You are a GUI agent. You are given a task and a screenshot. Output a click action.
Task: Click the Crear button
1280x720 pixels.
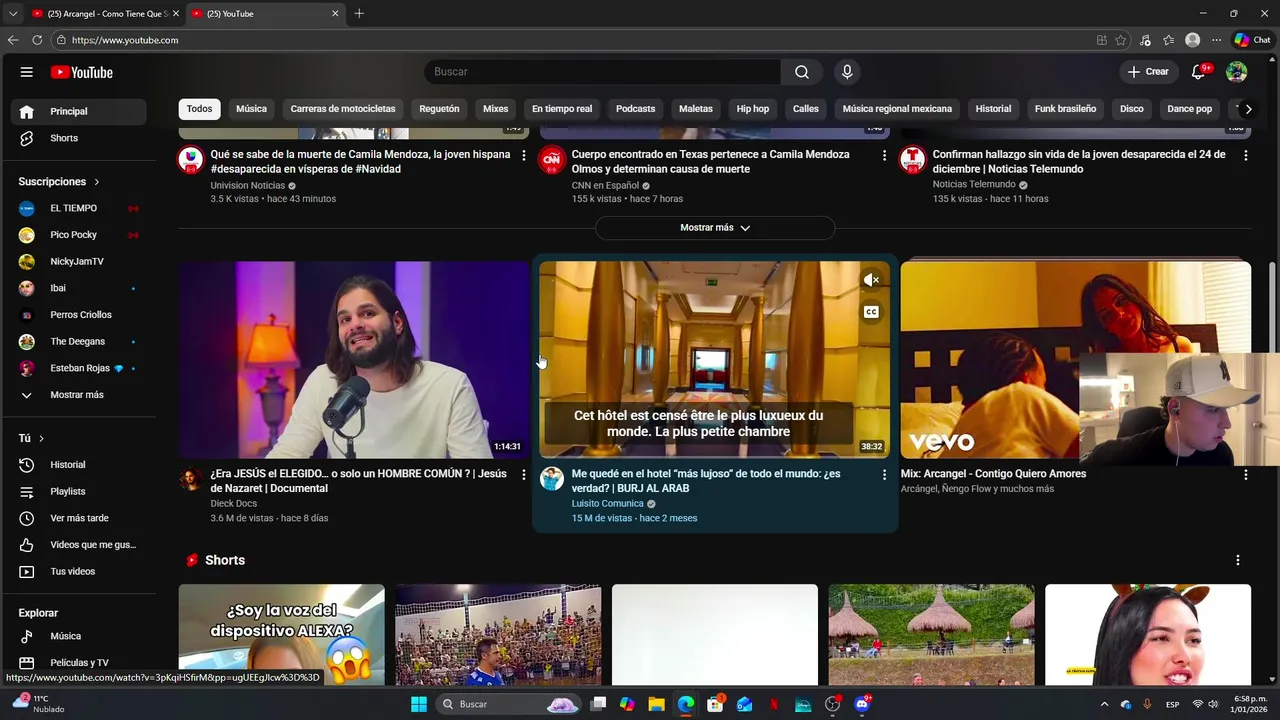tap(1148, 72)
